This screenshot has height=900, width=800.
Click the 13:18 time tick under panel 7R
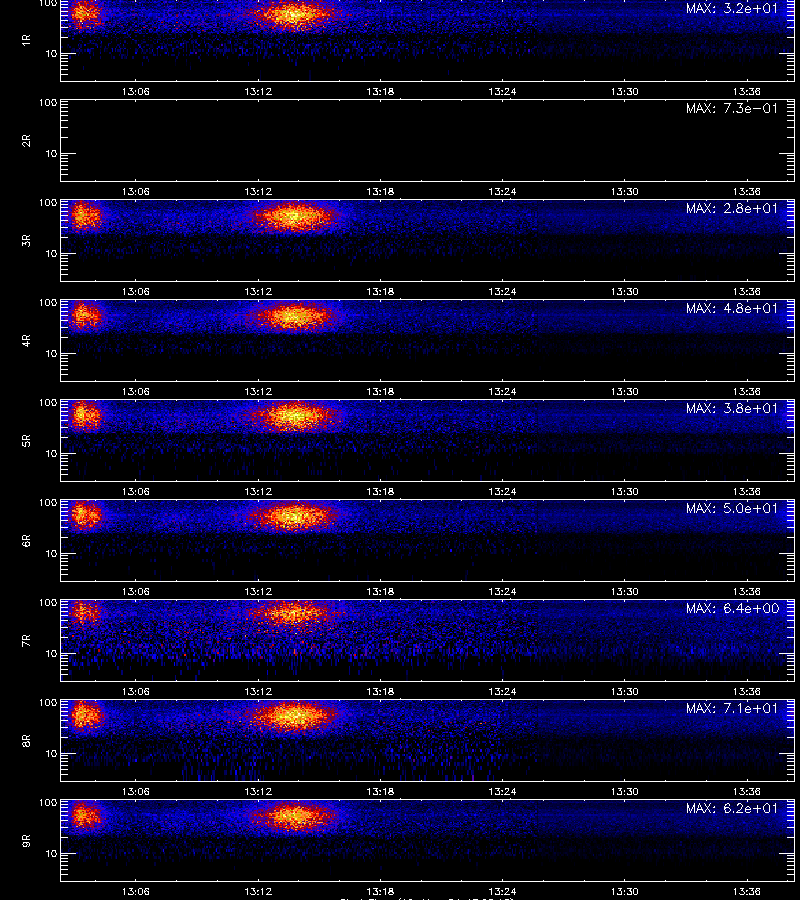[x=380, y=691]
